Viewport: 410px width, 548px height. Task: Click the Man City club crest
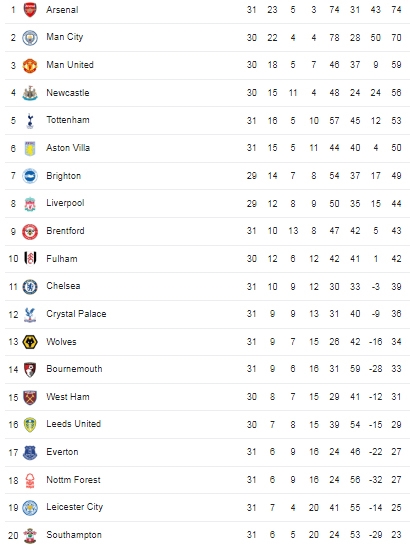tap(30, 38)
